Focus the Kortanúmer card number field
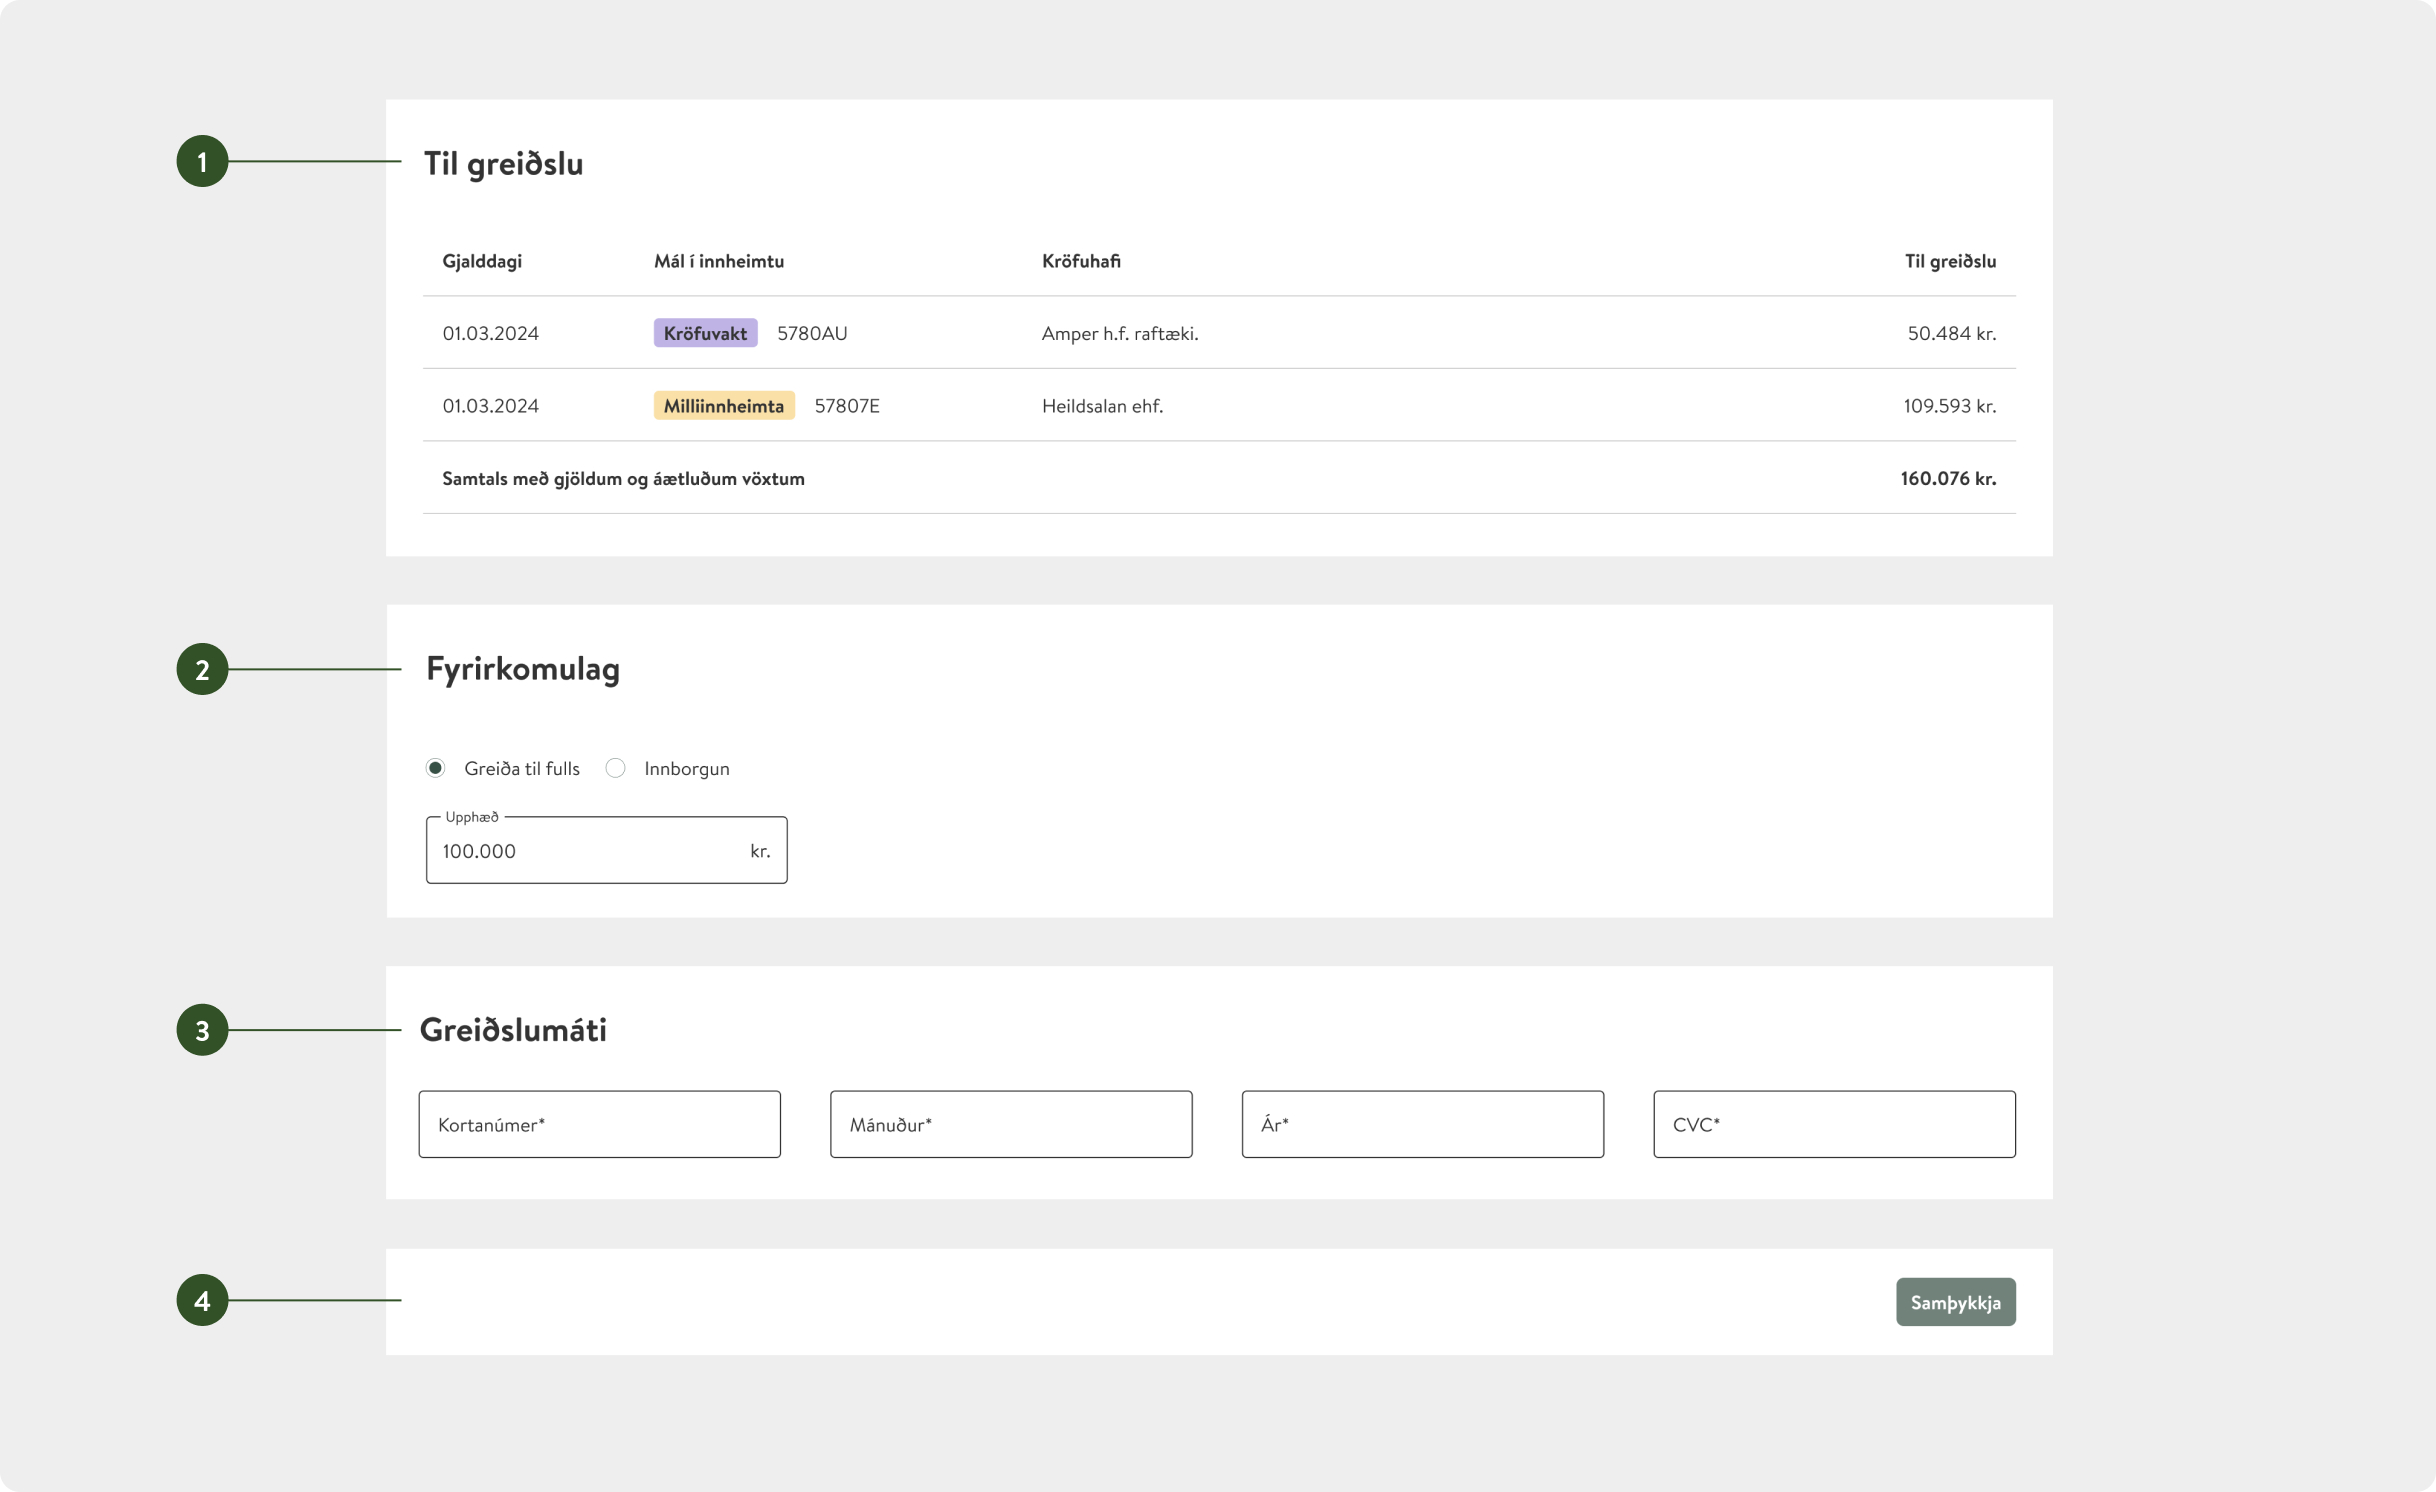The height and width of the screenshot is (1492, 2436). [599, 1124]
